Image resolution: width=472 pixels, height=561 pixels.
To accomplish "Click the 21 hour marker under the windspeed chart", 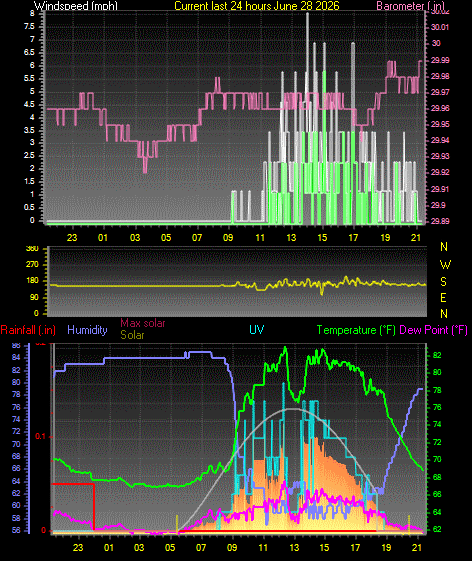I will 416,238.
